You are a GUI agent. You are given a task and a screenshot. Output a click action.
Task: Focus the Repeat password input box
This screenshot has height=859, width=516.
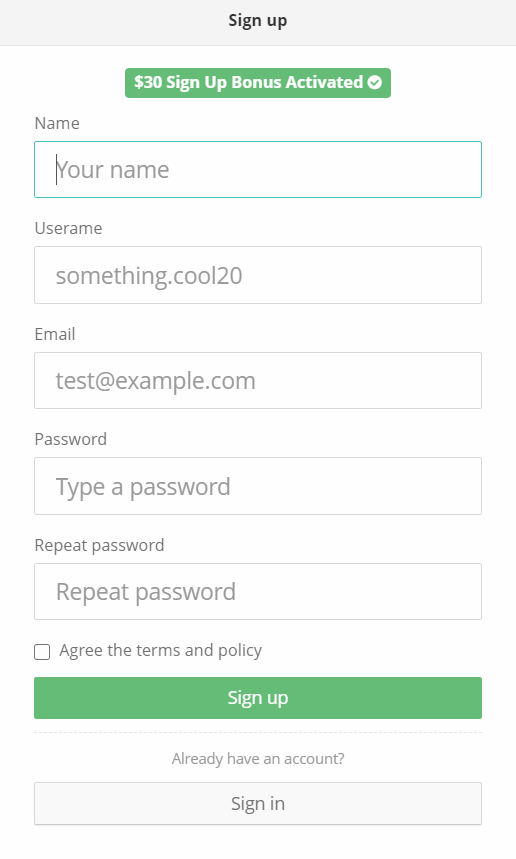tap(257, 591)
